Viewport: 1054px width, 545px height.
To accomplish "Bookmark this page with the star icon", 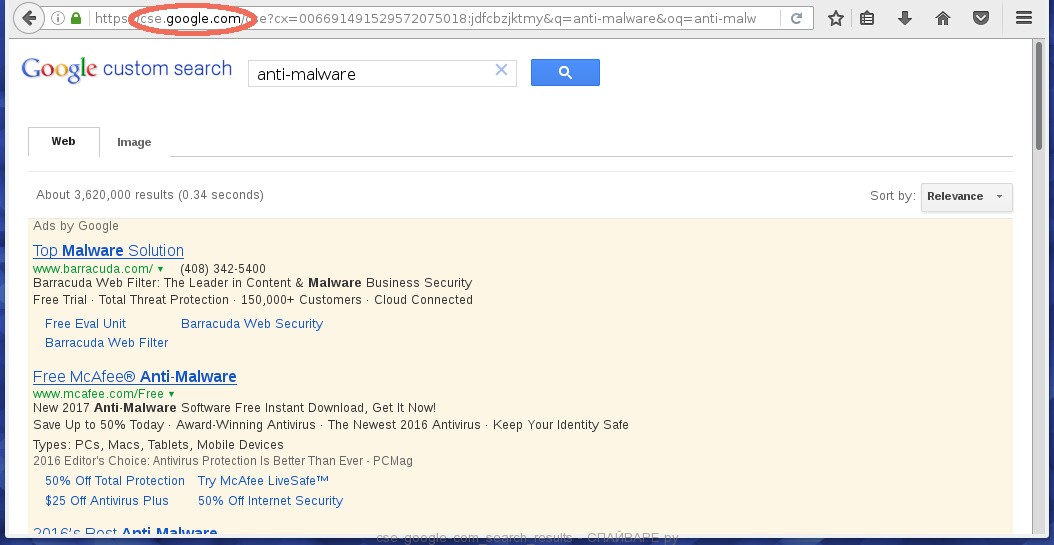I will pyautogui.click(x=836, y=19).
